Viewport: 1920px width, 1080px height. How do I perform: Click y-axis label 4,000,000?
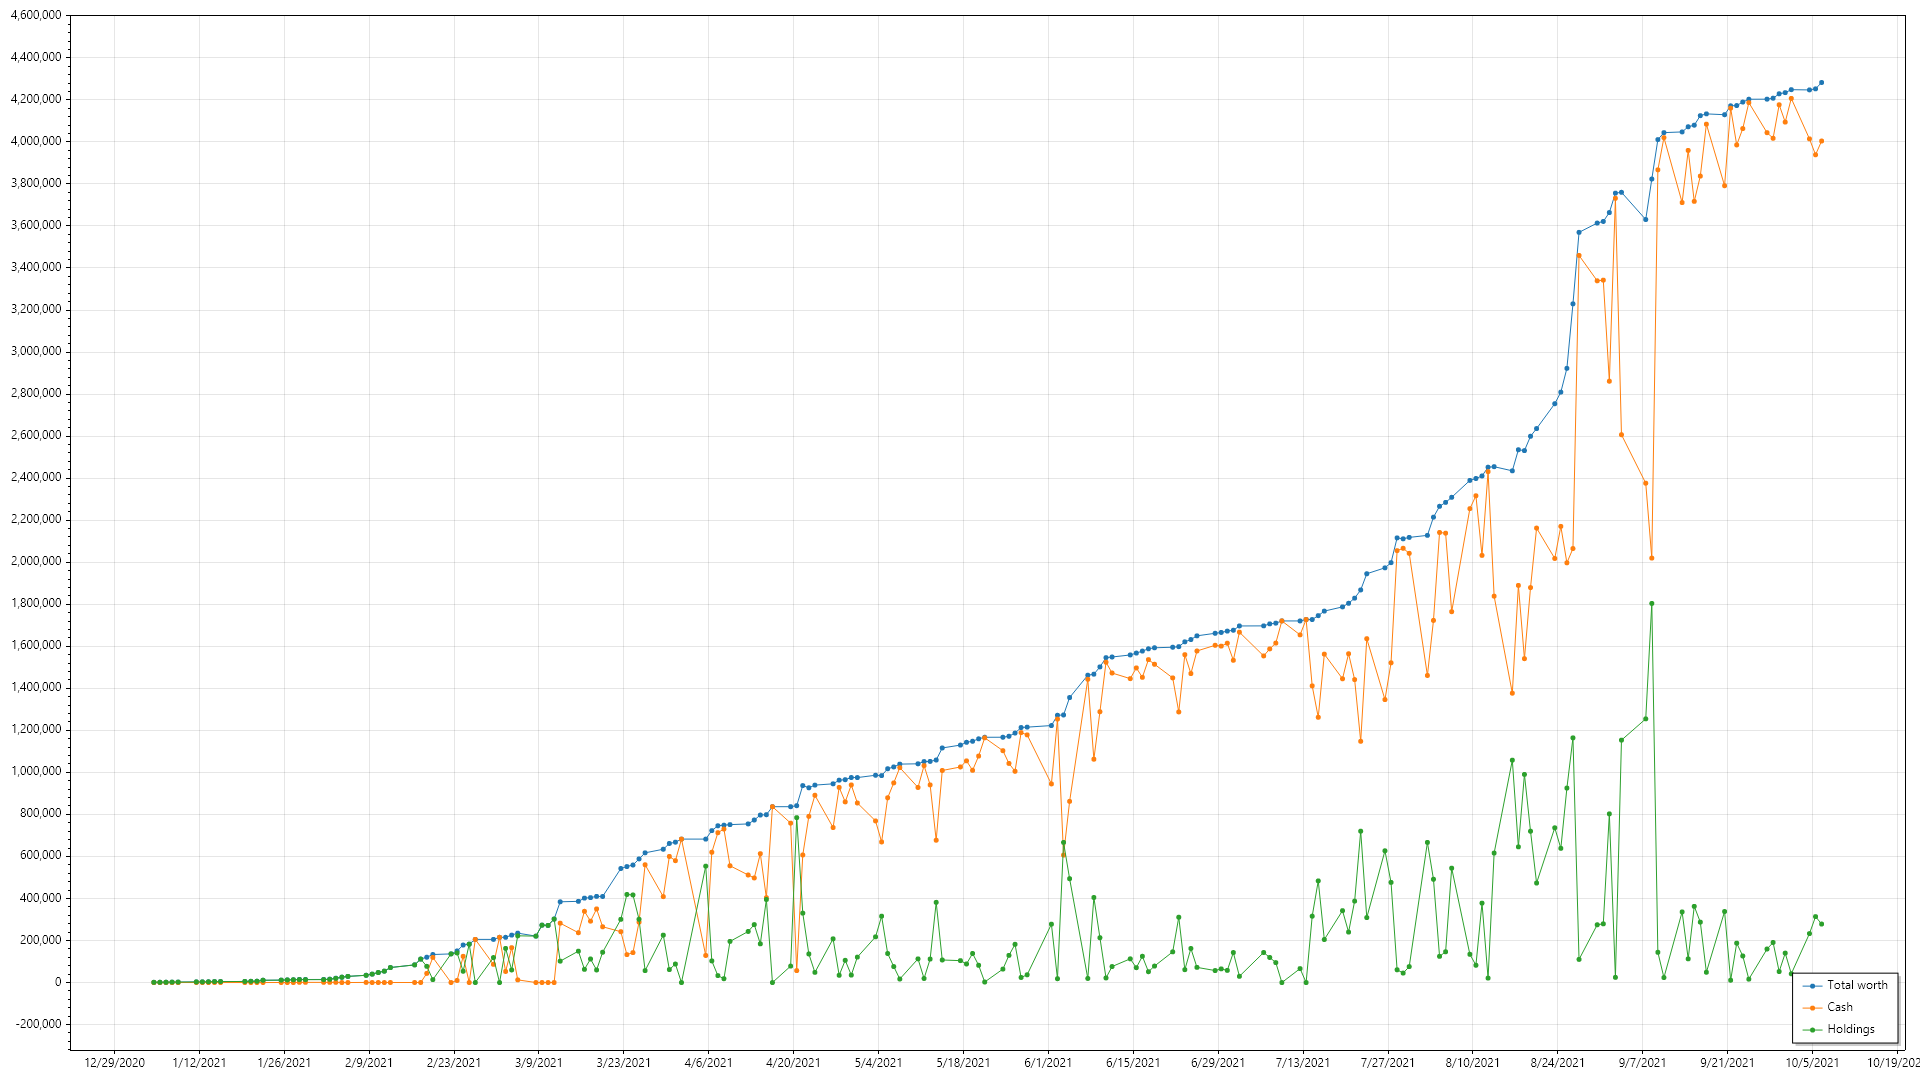35,141
